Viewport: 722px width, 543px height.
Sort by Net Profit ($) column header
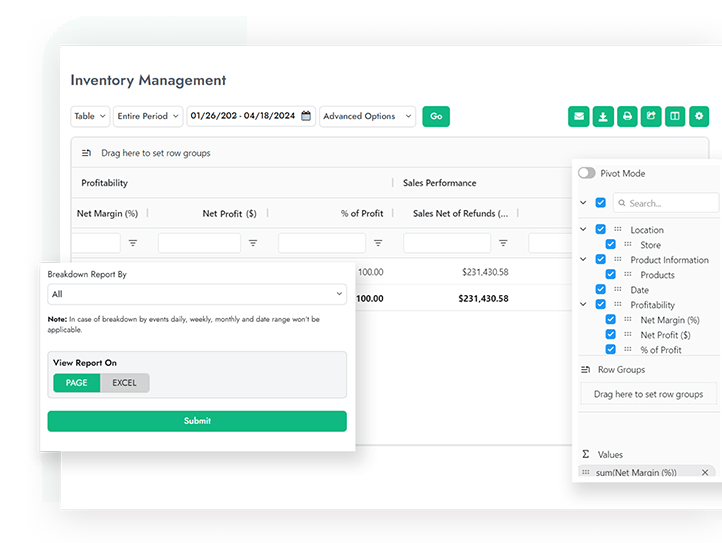click(x=229, y=213)
